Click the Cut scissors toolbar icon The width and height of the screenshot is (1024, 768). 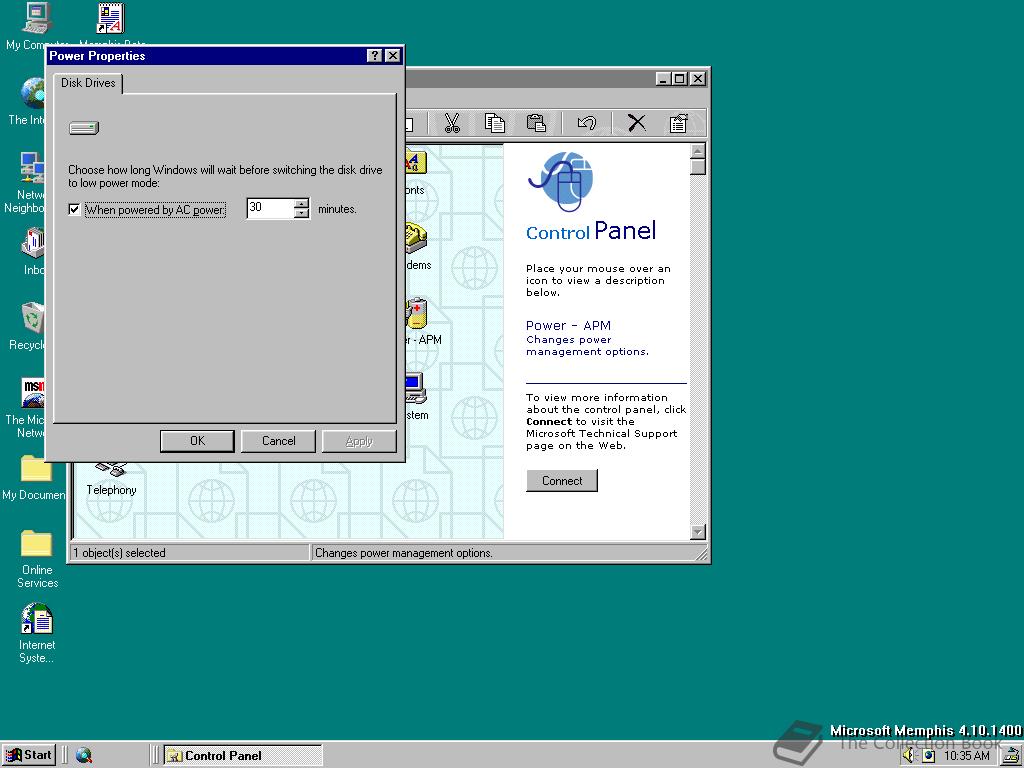point(452,123)
